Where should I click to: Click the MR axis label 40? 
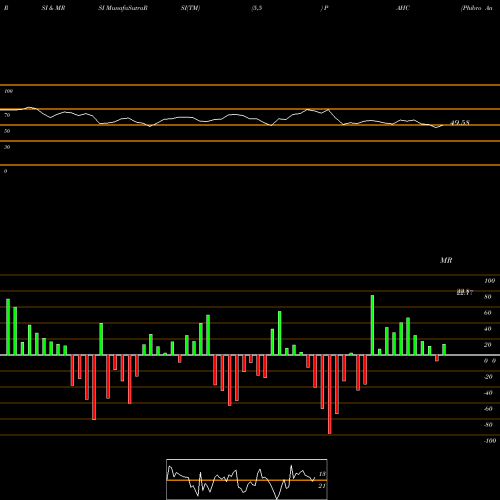coord(488,329)
